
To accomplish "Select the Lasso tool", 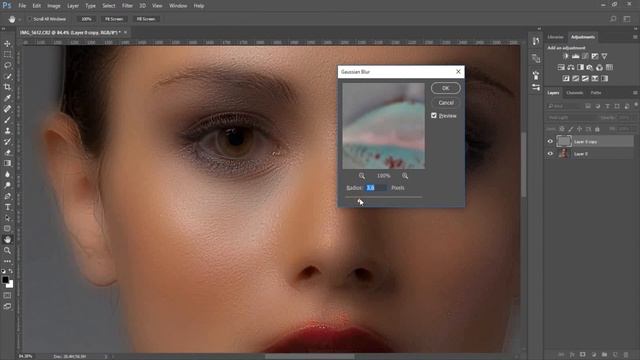I will coord(7,65).
